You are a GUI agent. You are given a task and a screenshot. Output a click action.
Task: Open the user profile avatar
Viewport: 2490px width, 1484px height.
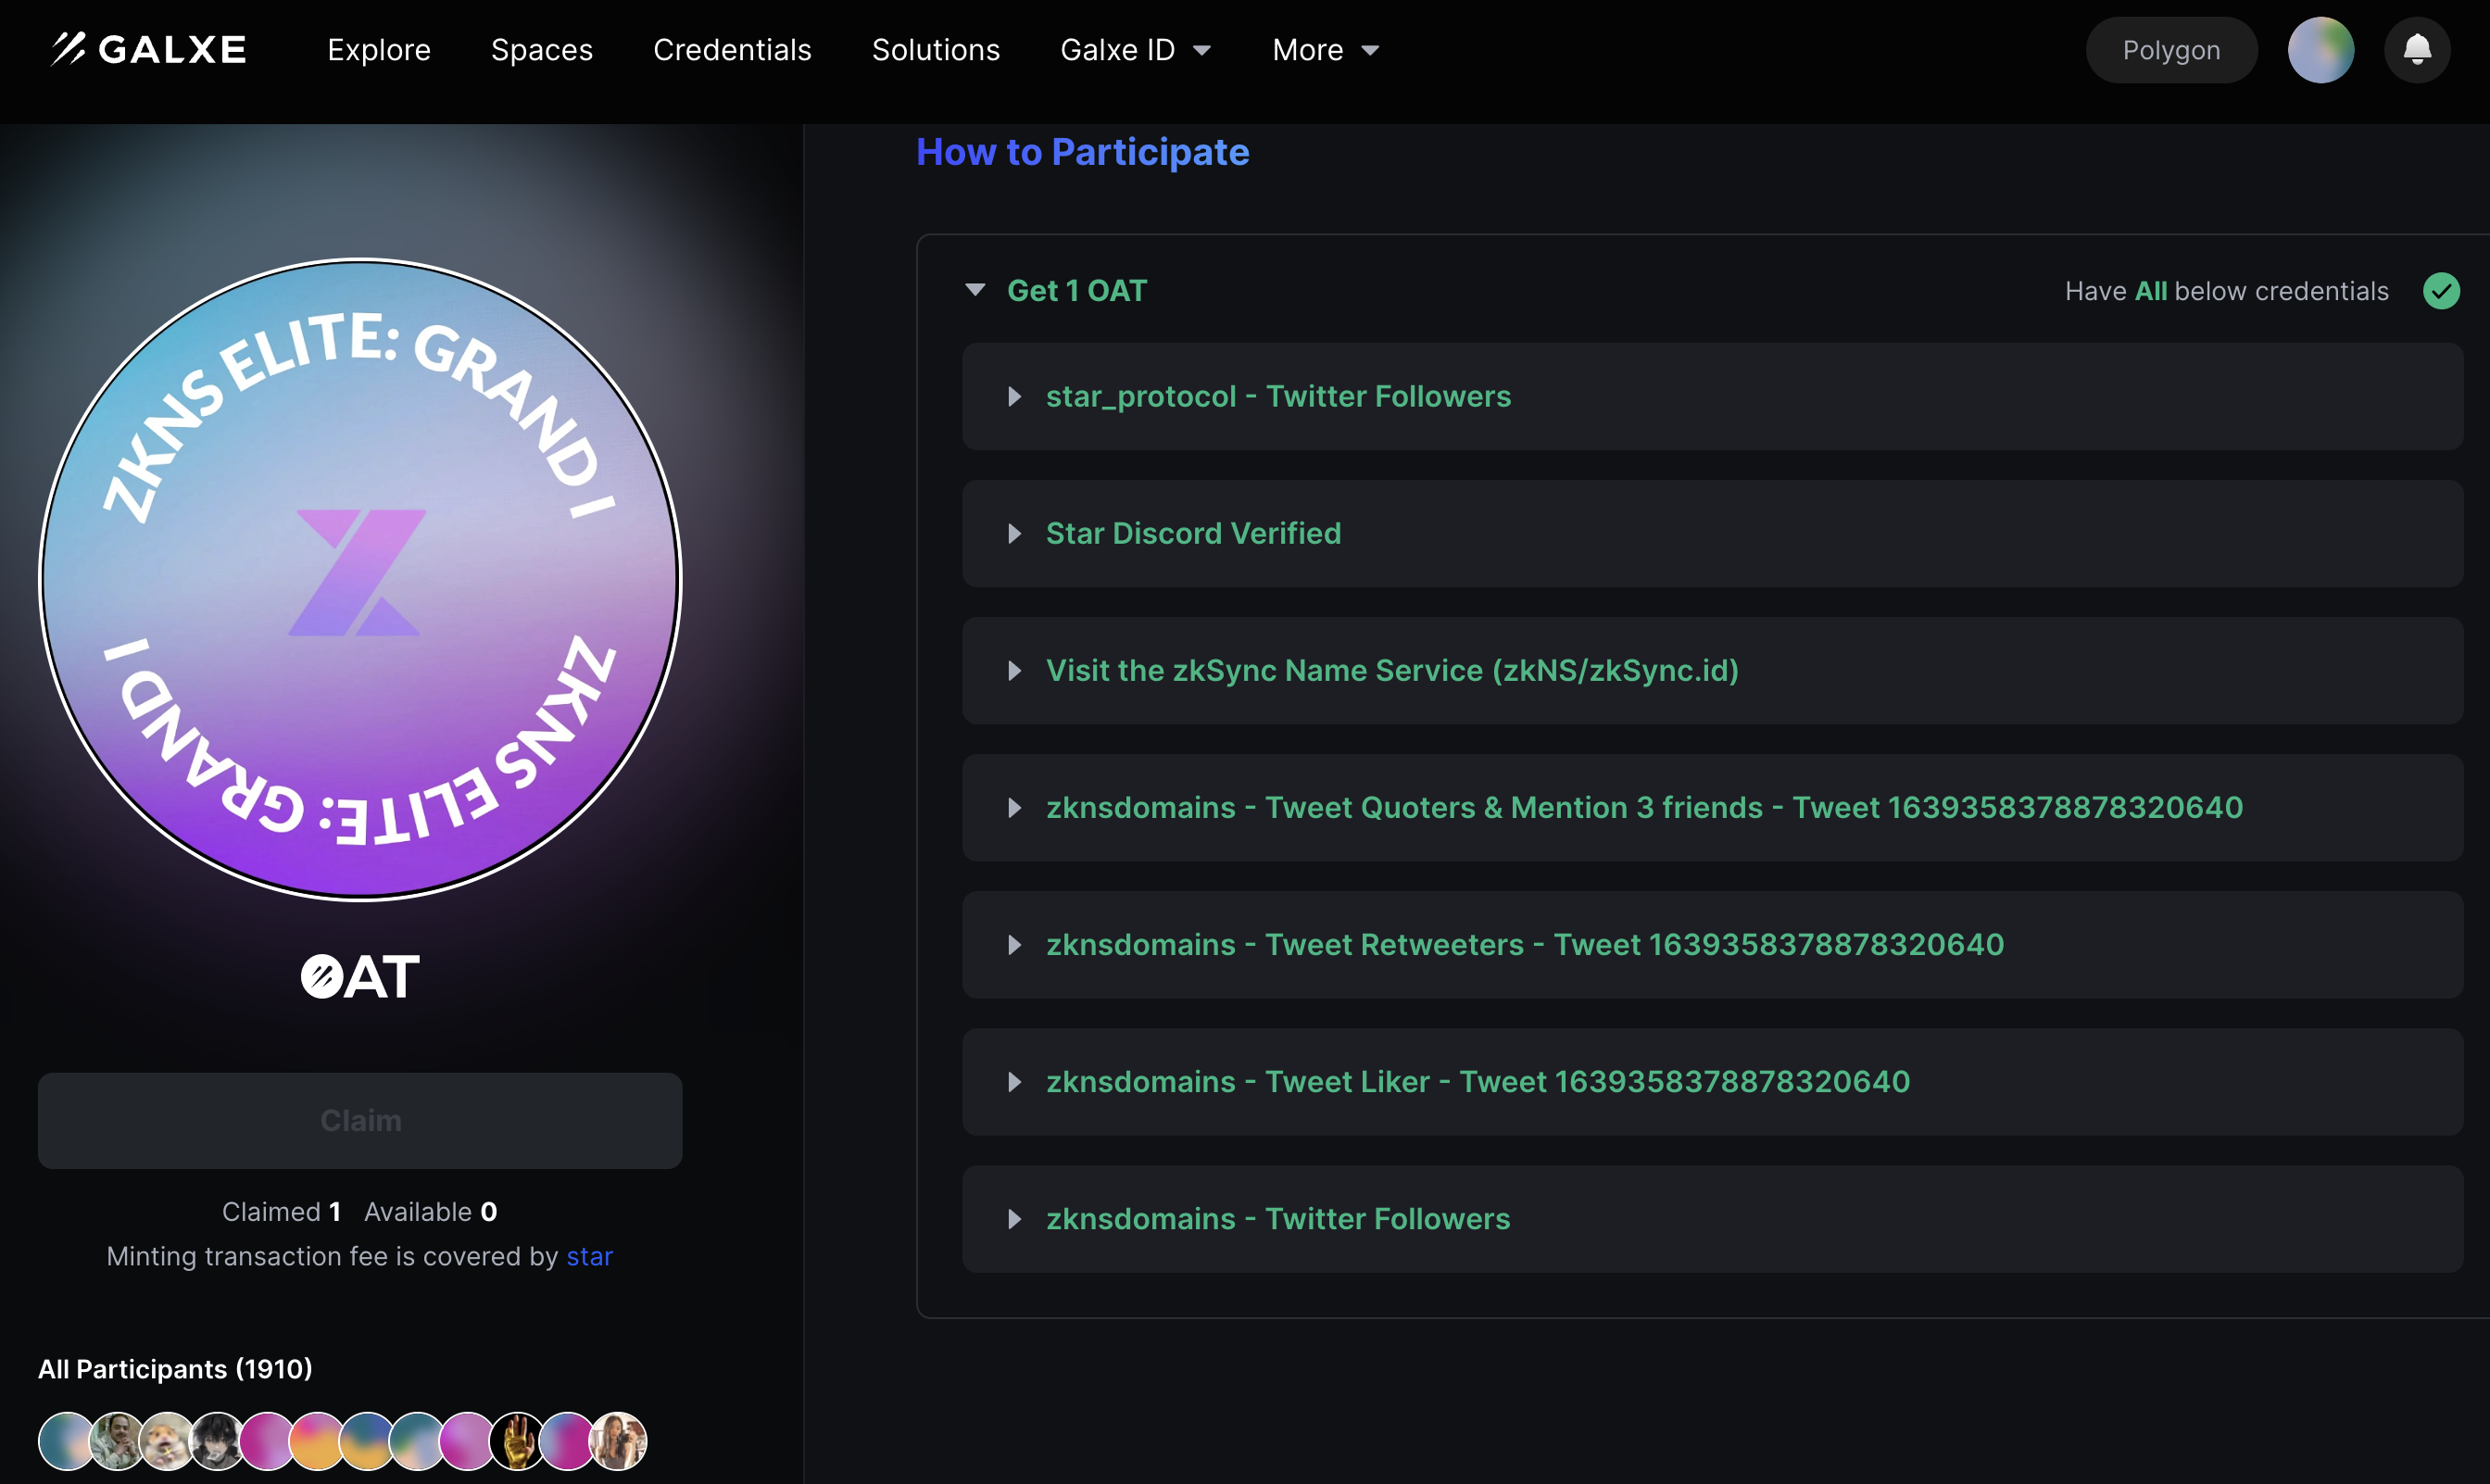[2320, 49]
